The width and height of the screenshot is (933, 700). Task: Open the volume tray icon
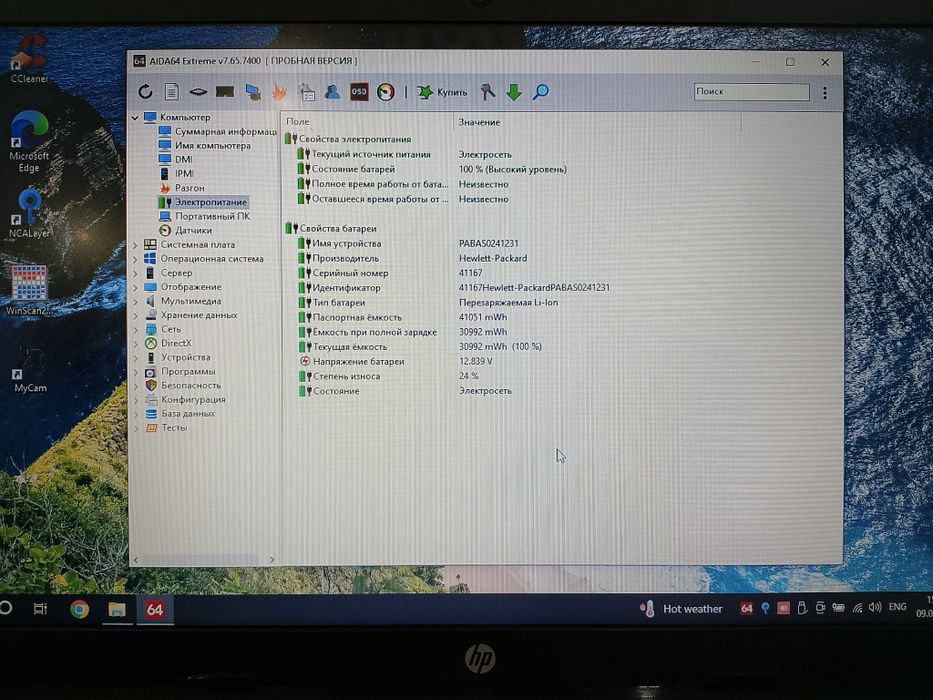[x=874, y=608]
